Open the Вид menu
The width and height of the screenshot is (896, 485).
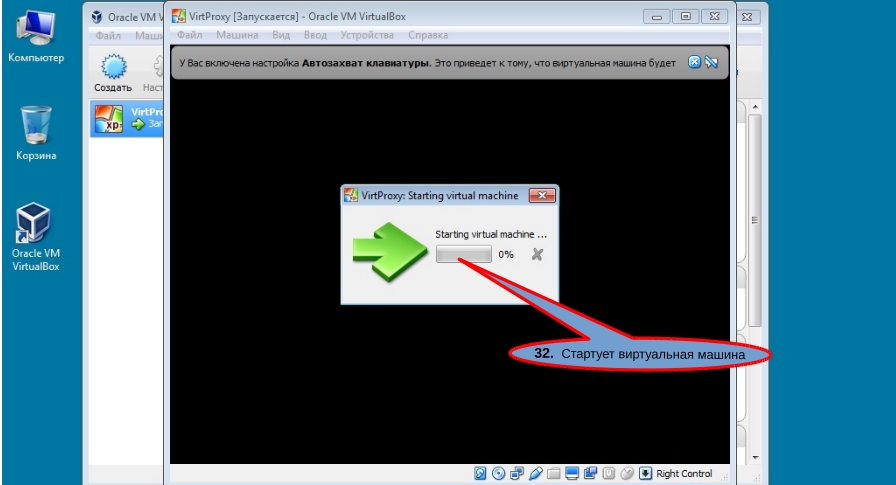tap(281, 35)
